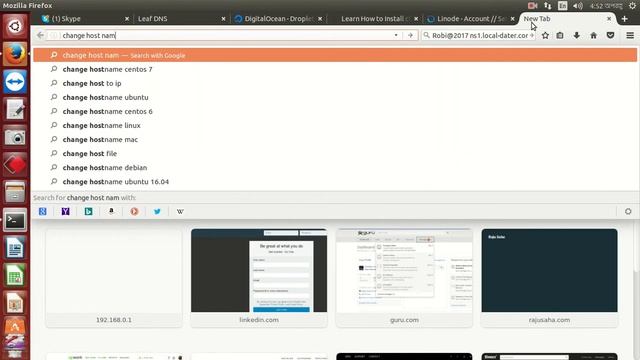Open TeamViewer from launcher

15,82
